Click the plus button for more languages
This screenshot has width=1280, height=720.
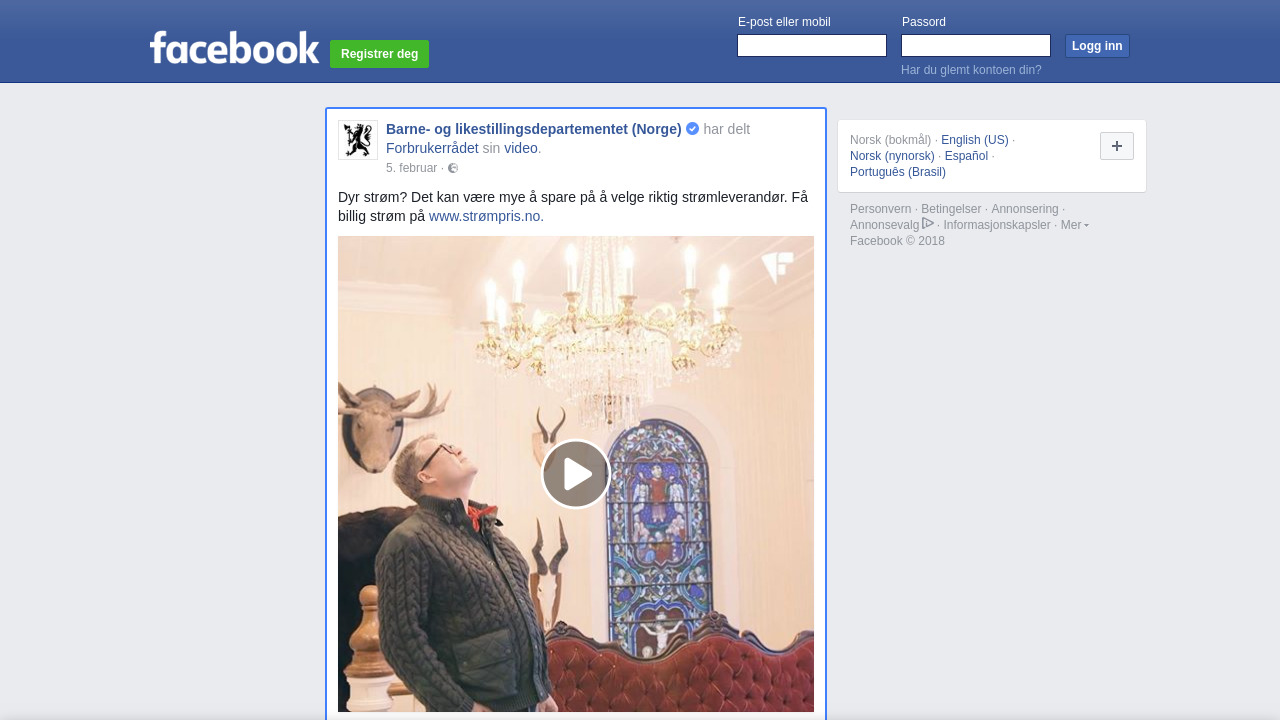click(x=1117, y=146)
